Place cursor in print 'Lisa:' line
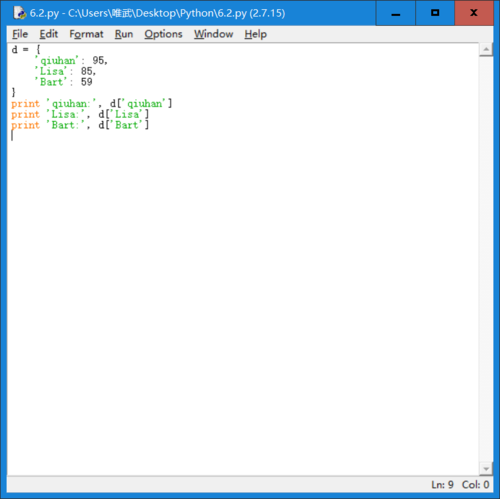Viewport: 500px width, 499px height. [80, 114]
